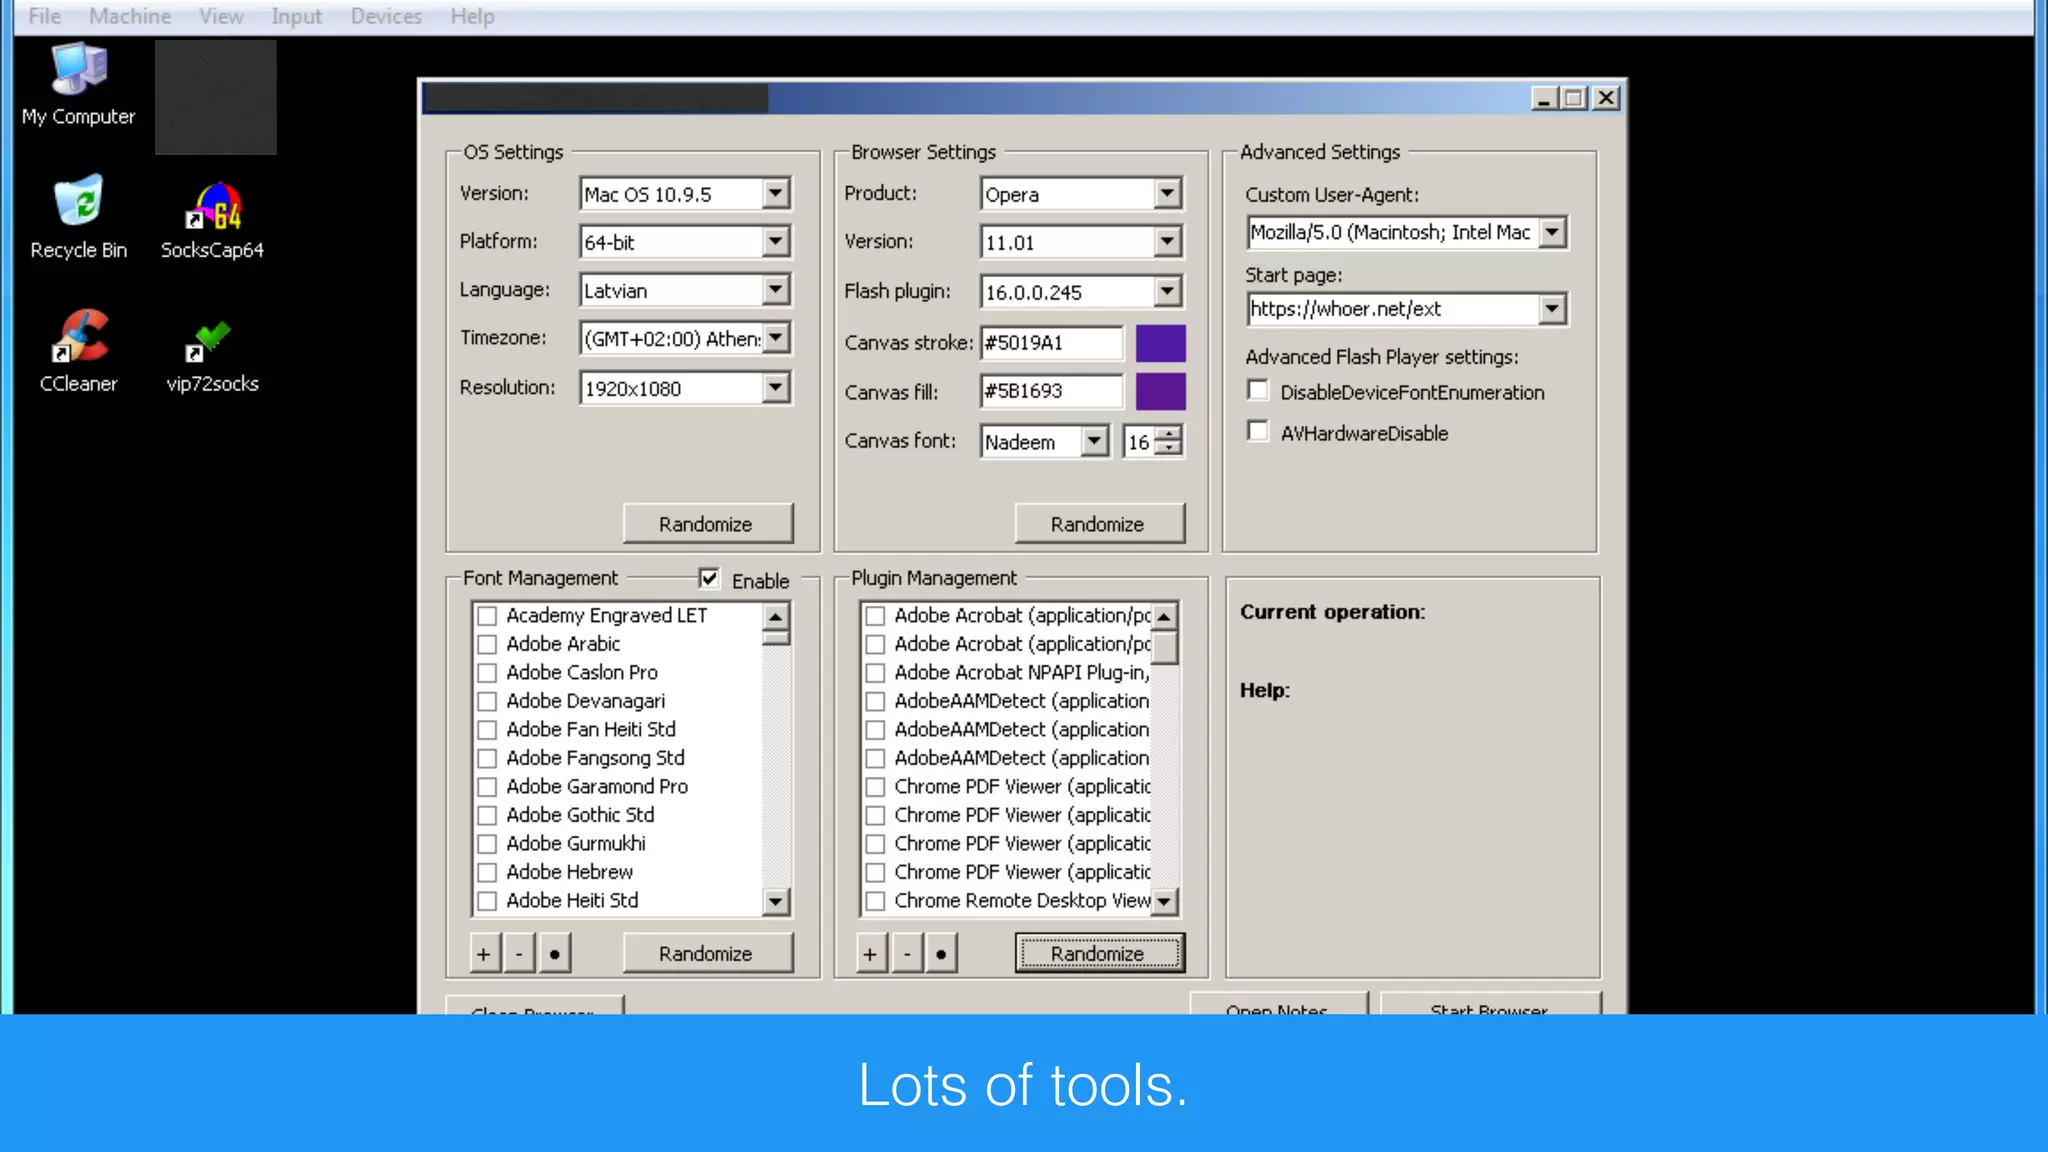
Task: Click Randomize in Font Management
Action: [x=707, y=954]
